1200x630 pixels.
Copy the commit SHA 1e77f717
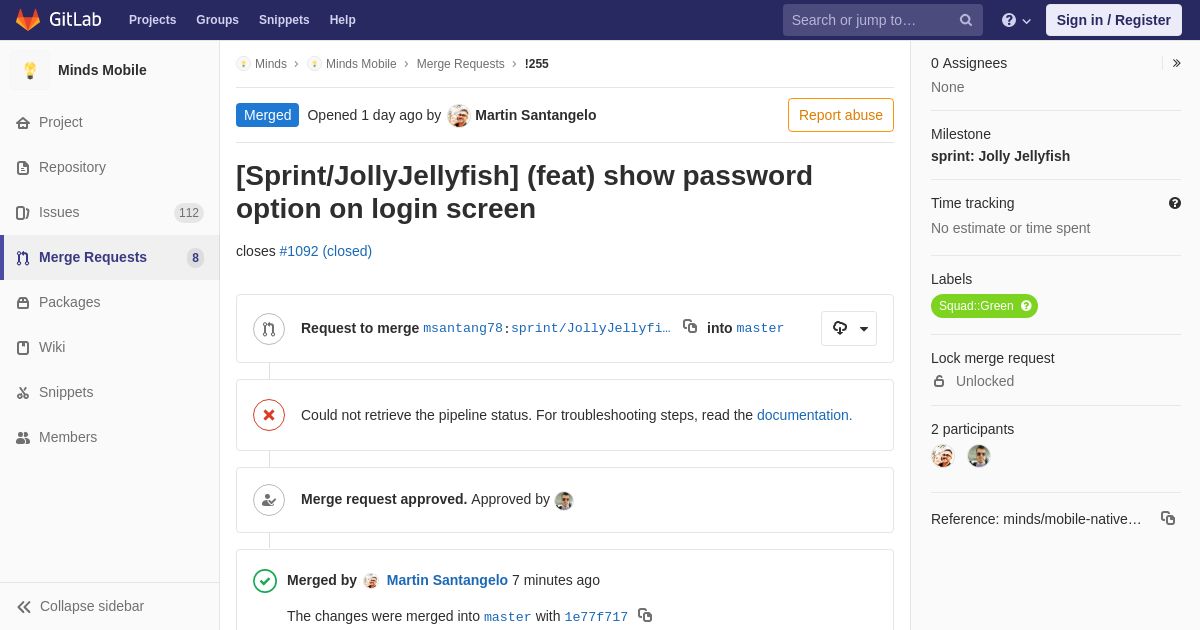tap(645, 615)
